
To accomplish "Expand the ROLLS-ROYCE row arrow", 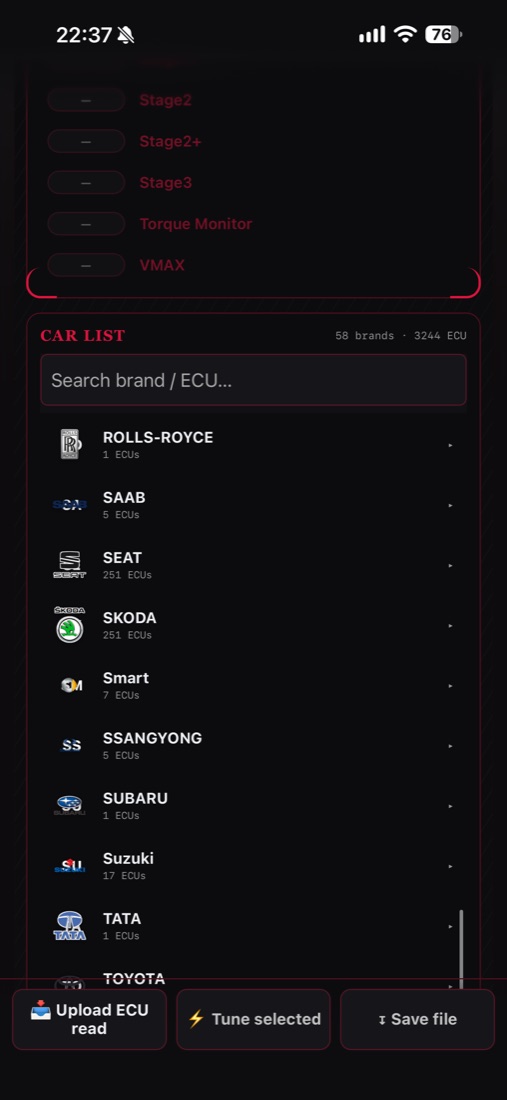I will 450,445.
